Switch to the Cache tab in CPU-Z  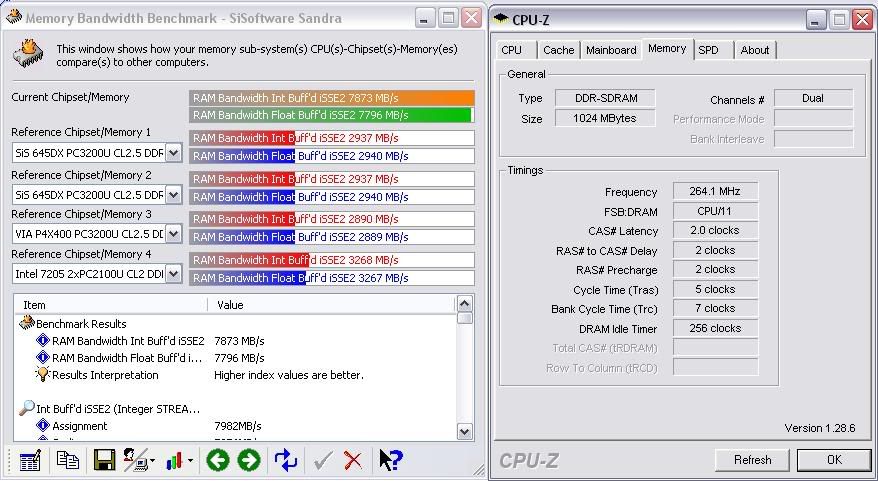coord(558,50)
